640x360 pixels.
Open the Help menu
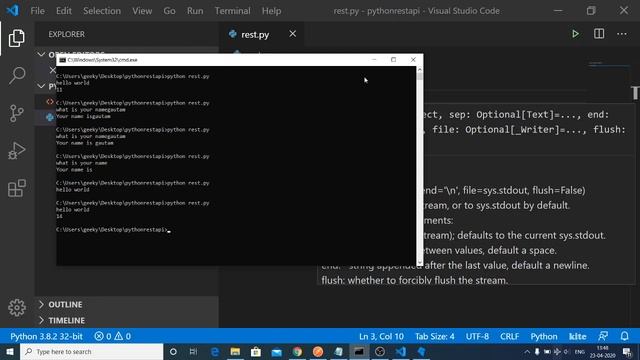[x=271, y=11]
